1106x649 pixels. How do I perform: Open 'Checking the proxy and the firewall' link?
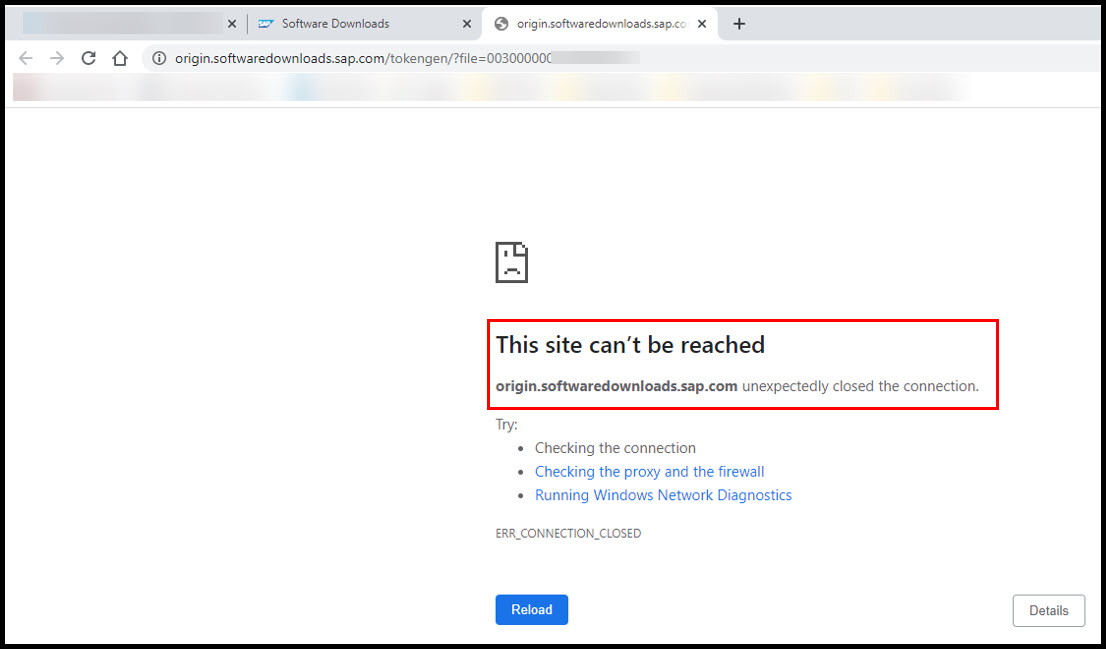[x=649, y=472]
